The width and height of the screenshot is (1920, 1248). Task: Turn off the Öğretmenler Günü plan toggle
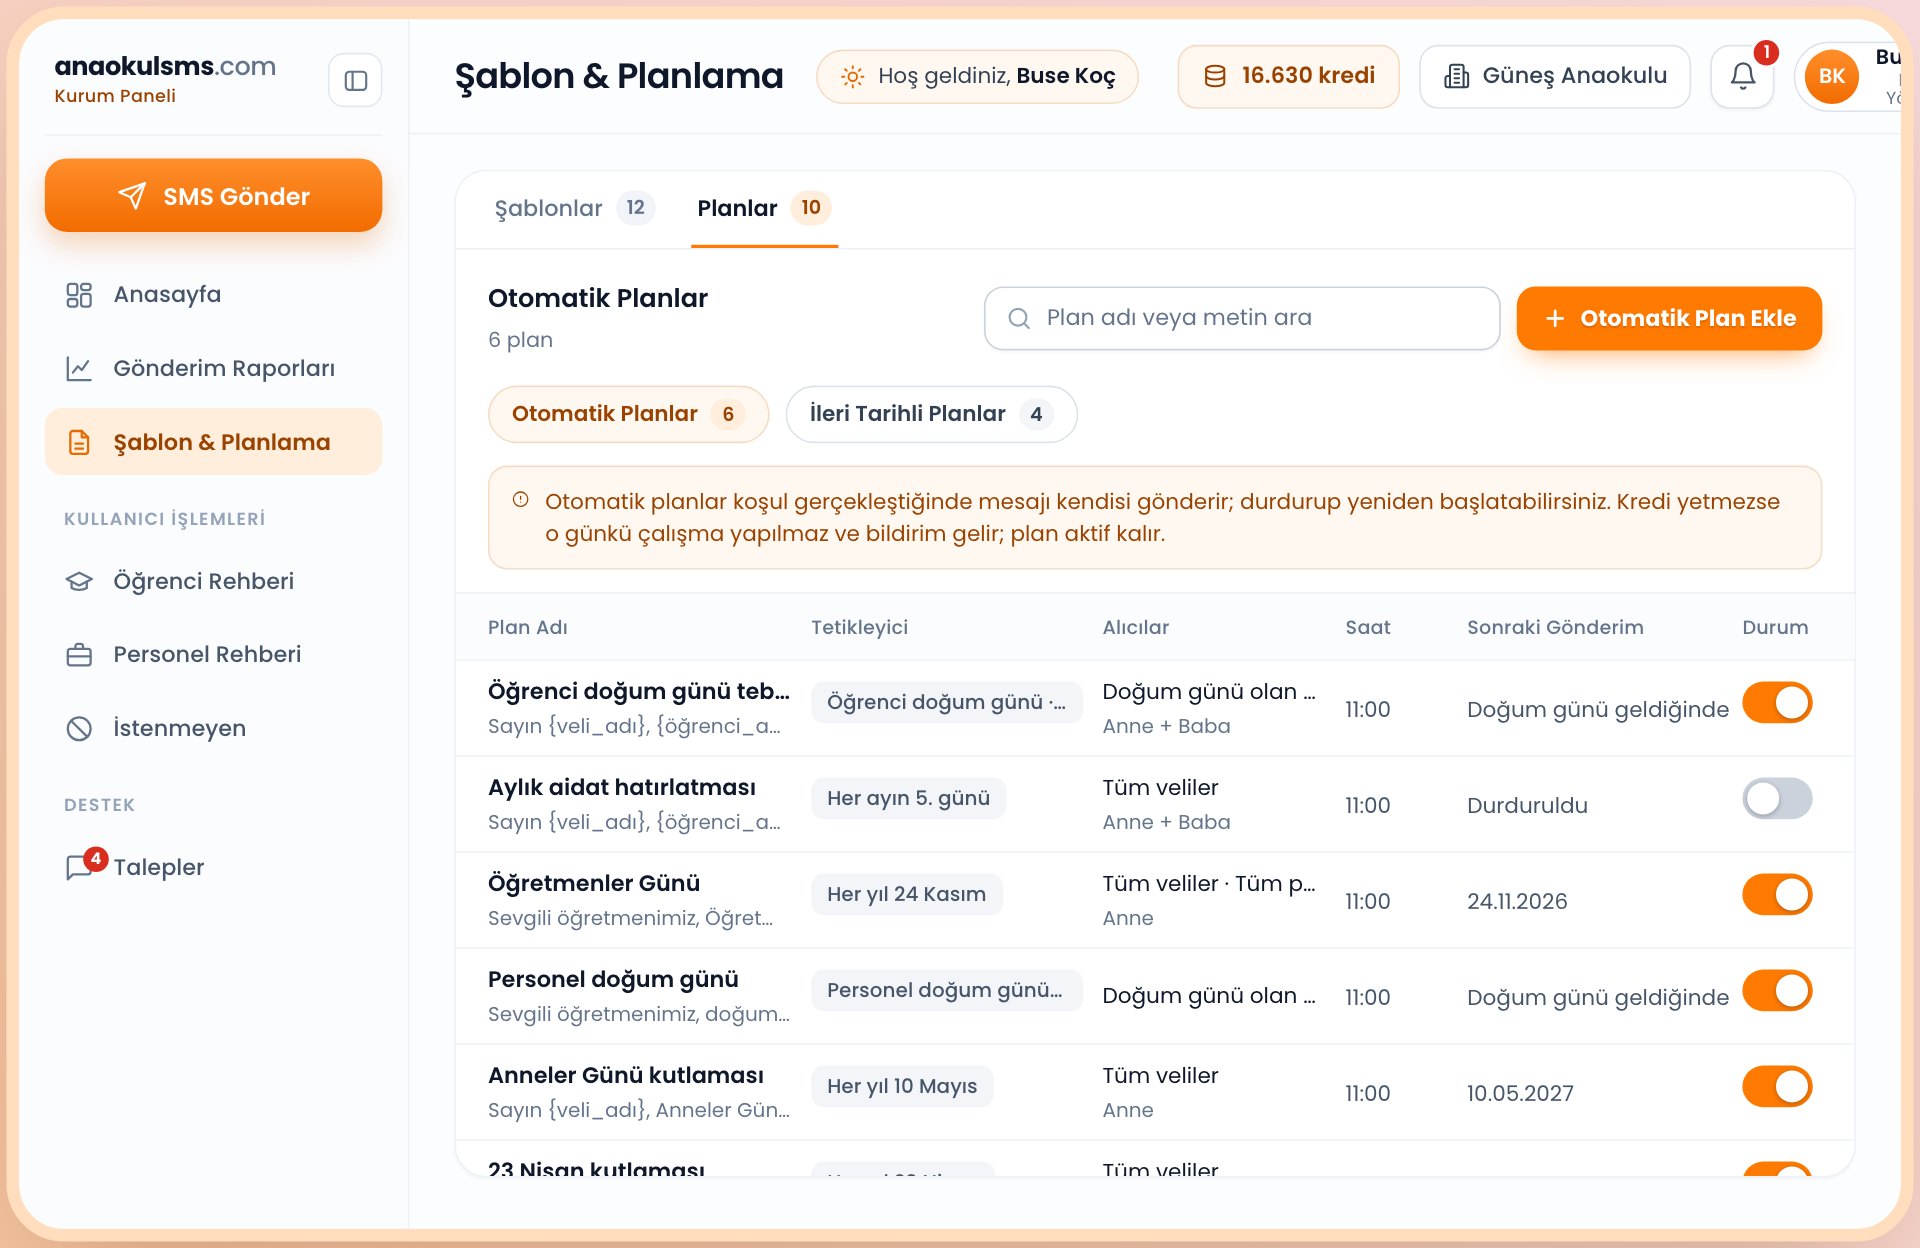1777,894
